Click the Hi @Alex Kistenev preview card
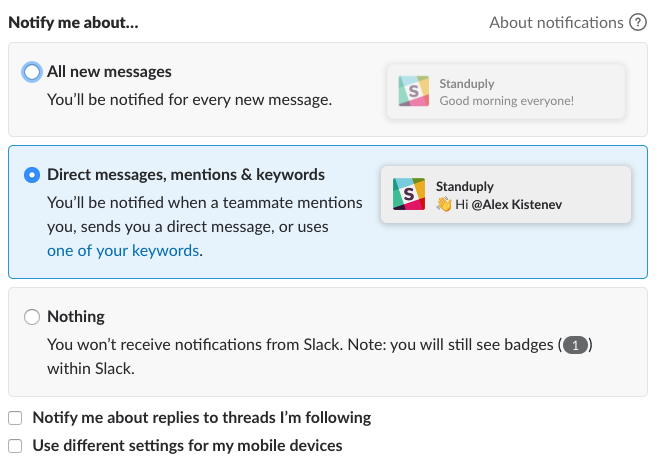Screen dimensions: 658x466 coord(506,194)
